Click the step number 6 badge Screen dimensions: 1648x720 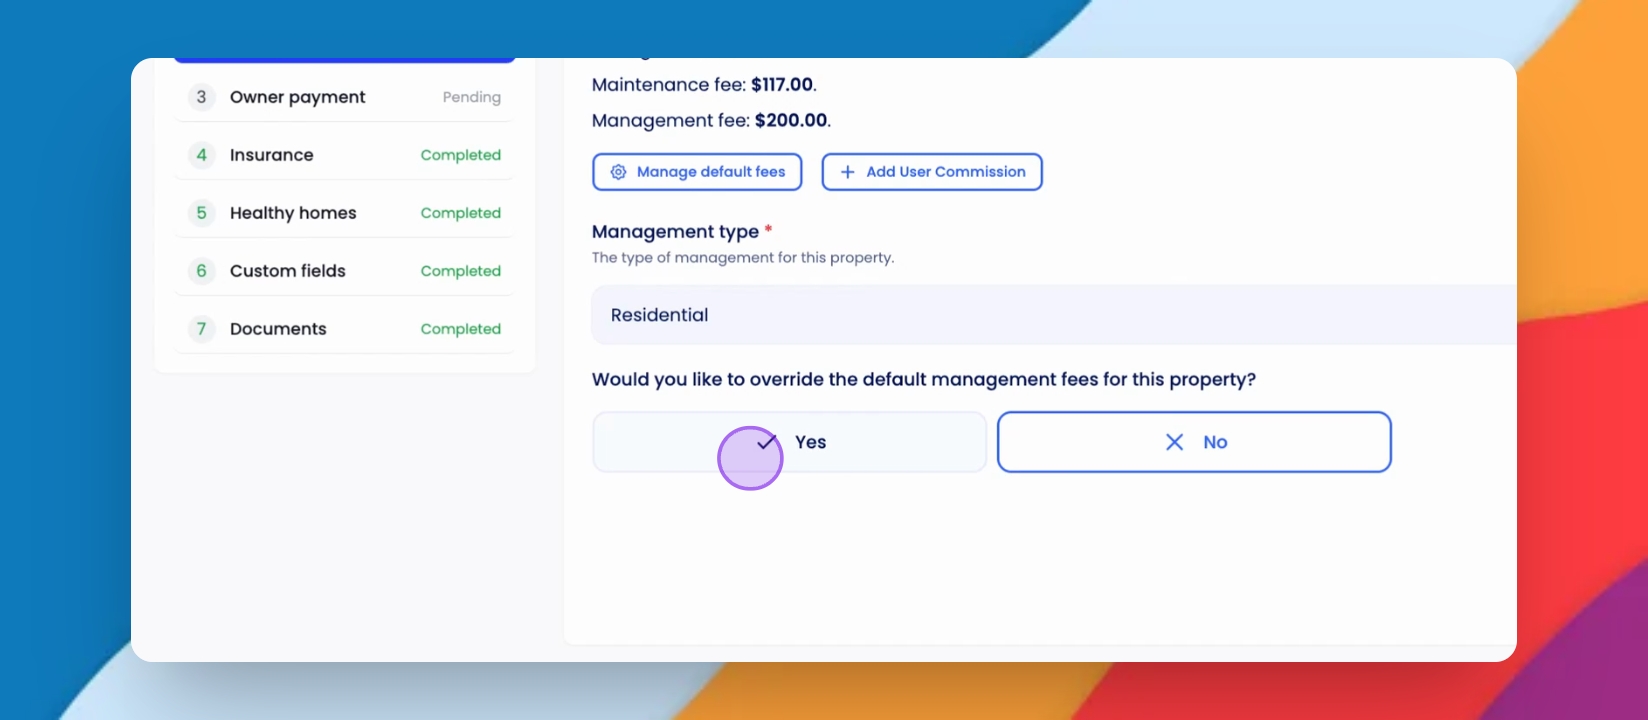[x=201, y=271]
